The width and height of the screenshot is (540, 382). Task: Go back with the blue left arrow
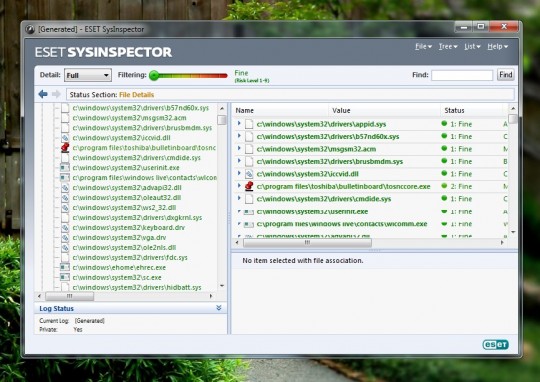pyautogui.click(x=43, y=94)
